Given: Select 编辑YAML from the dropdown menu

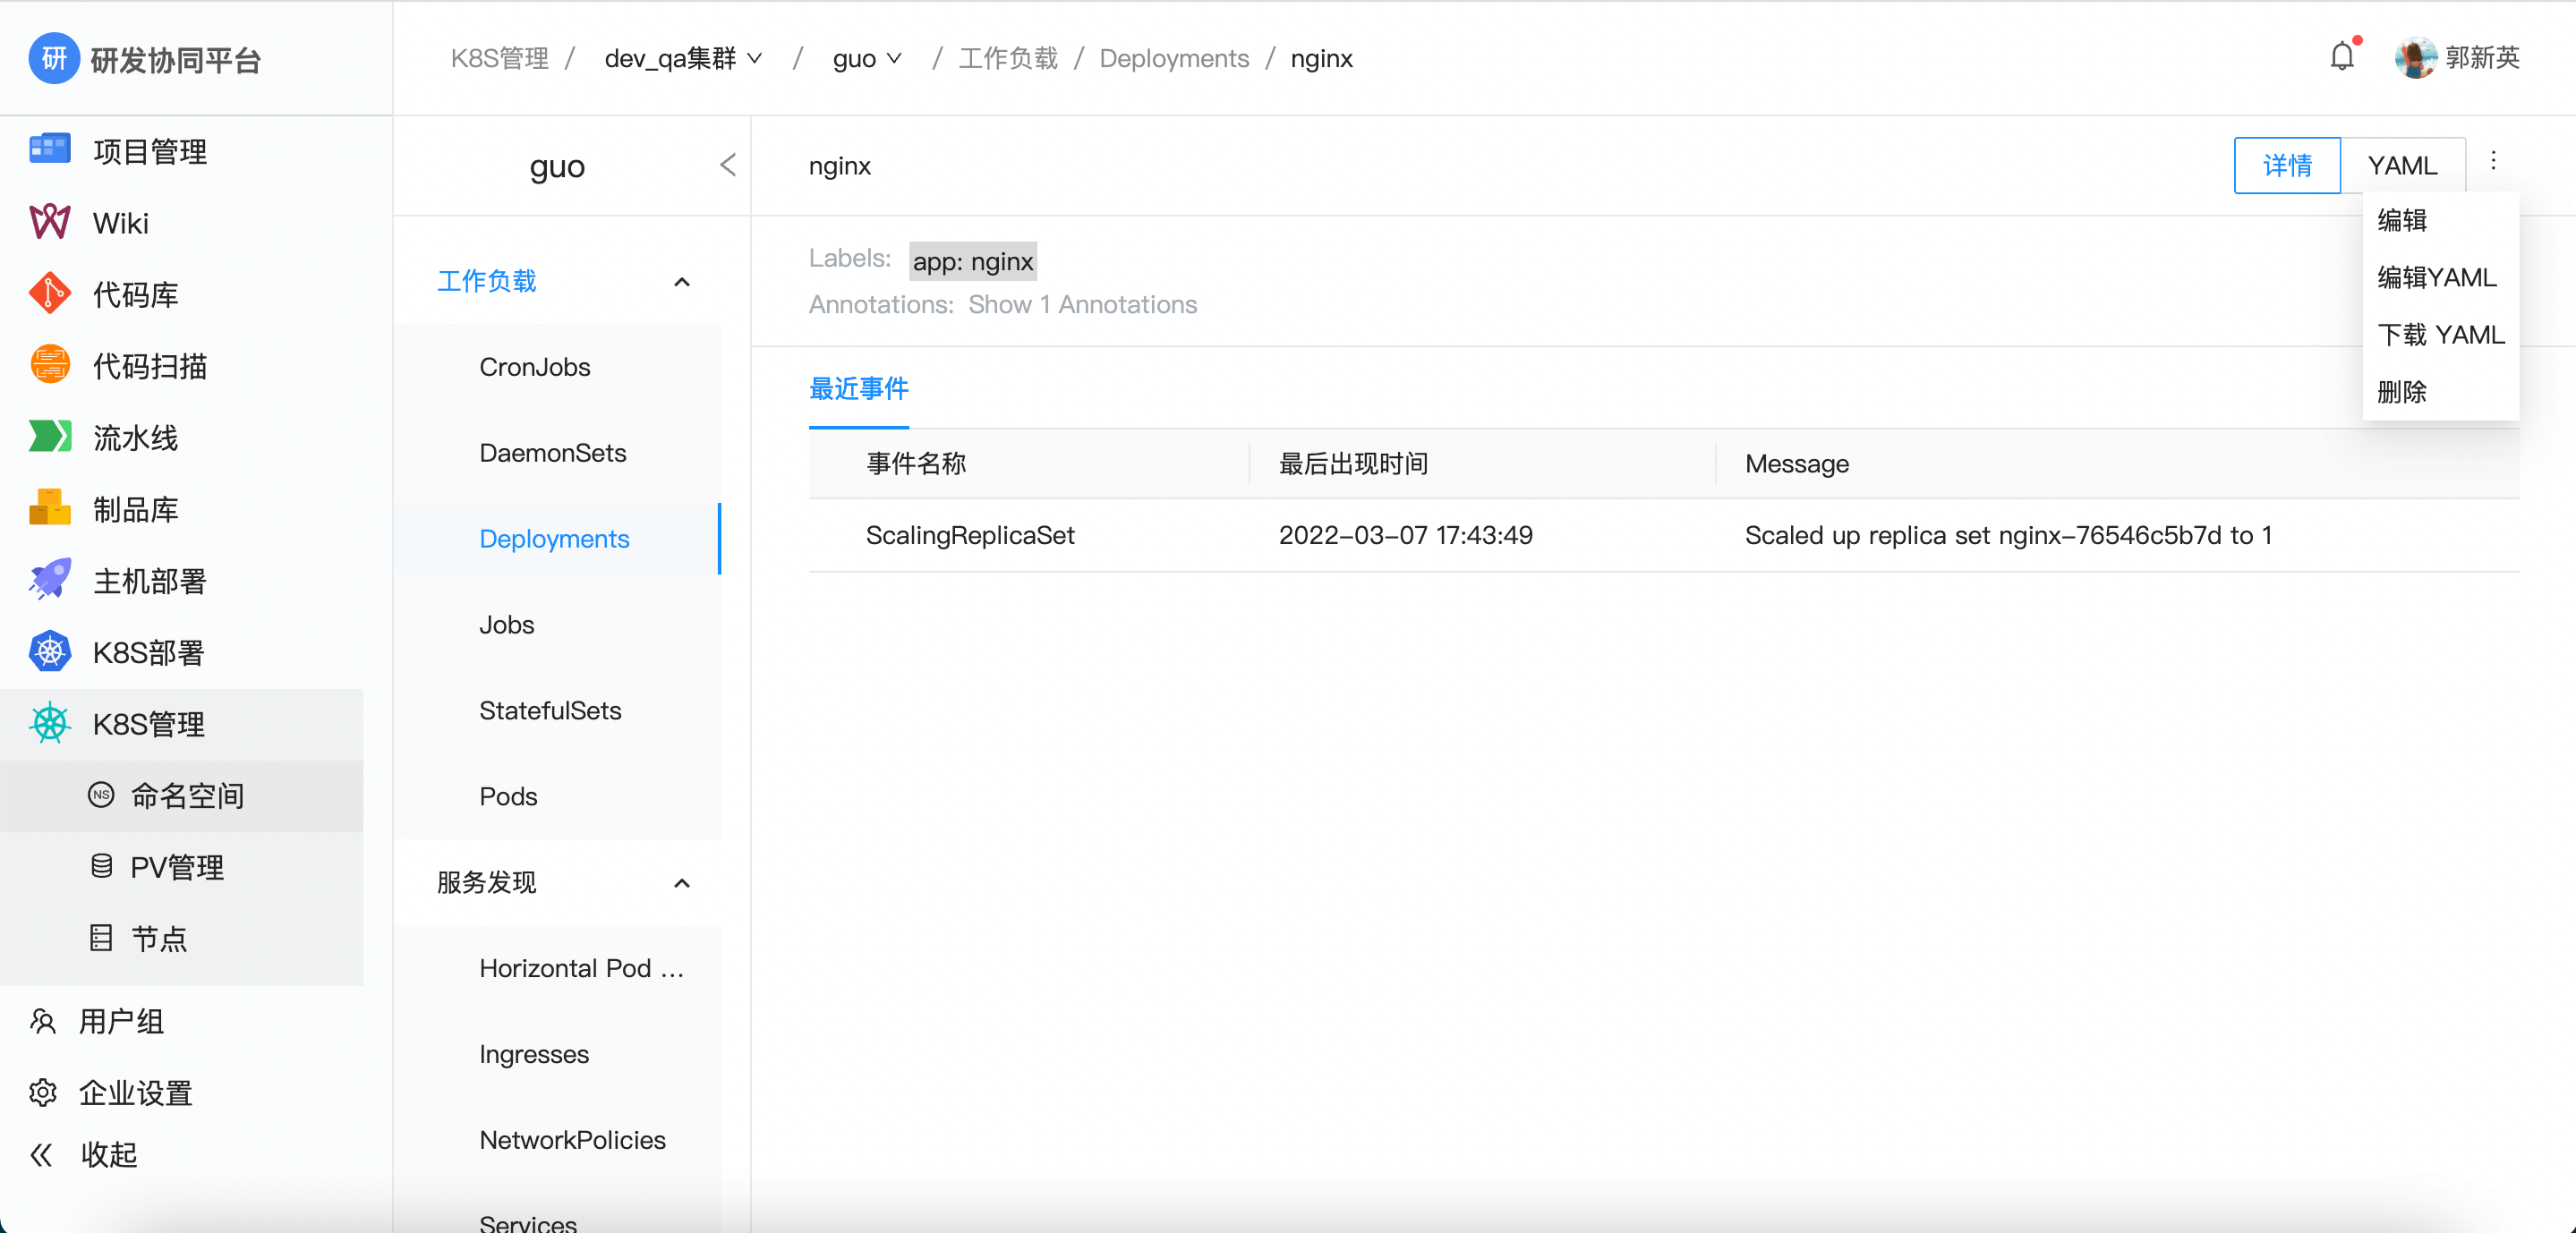Looking at the screenshot, I should point(2436,277).
